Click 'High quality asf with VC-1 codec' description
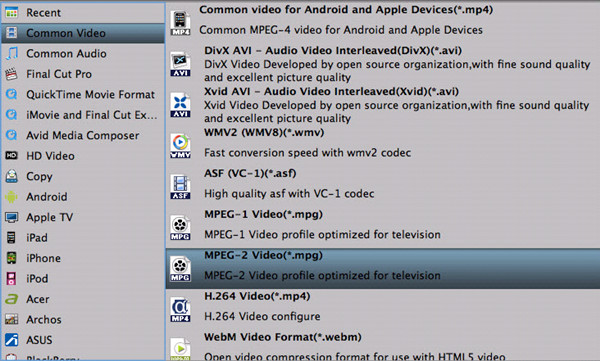 coord(289,194)
